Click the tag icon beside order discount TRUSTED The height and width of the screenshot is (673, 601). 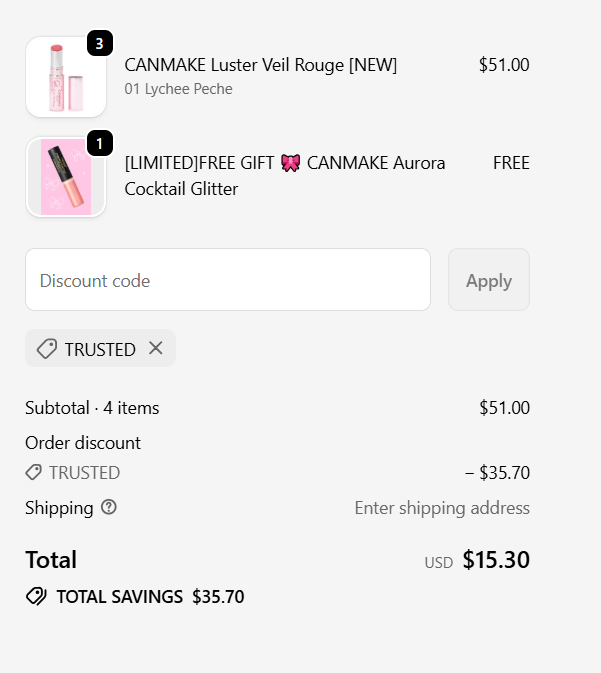click(x=34, y=472)
